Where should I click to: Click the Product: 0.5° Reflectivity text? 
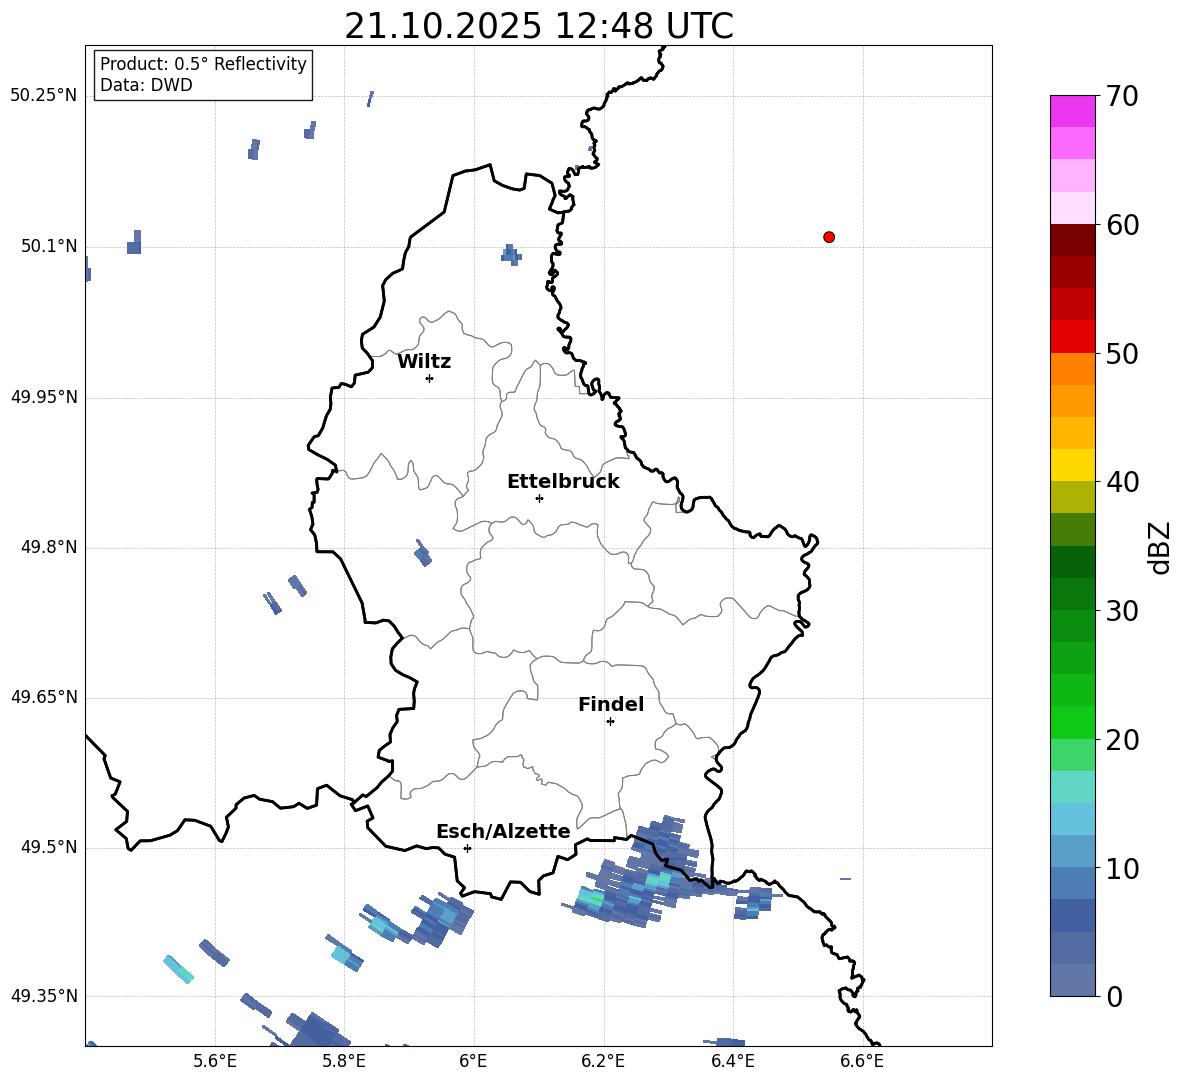[203, 64]
